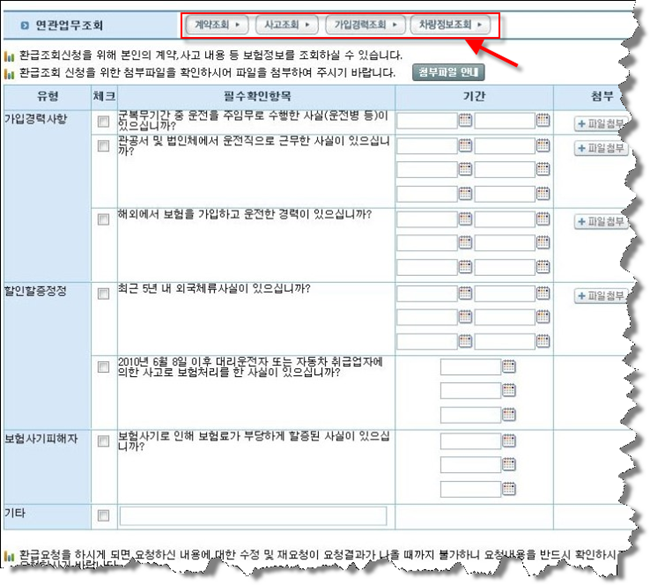650x585 pixels.
Task: Open third calendar icon of 보험사기 question
Action: point(509,489)
